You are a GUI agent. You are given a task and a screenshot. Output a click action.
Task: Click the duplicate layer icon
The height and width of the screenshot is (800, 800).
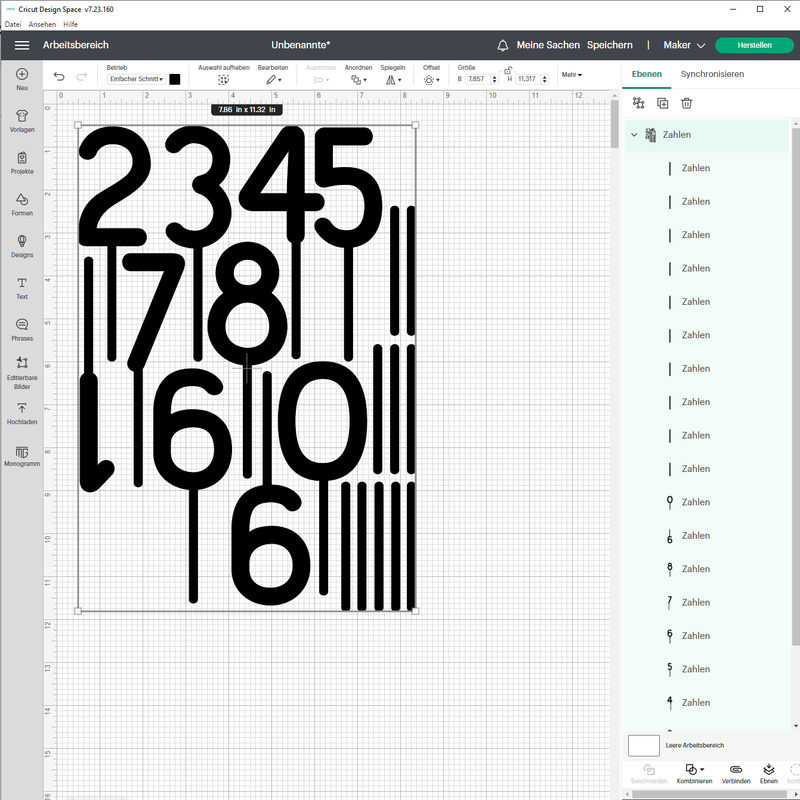(662, 103)
